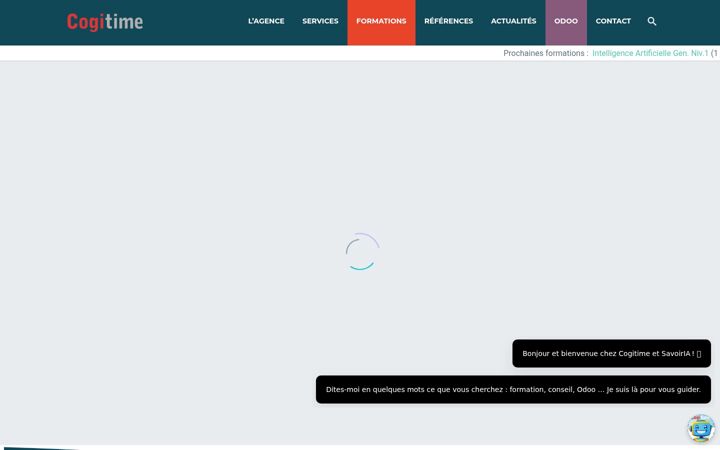Select the ODOO menu item

pos(566,22)
